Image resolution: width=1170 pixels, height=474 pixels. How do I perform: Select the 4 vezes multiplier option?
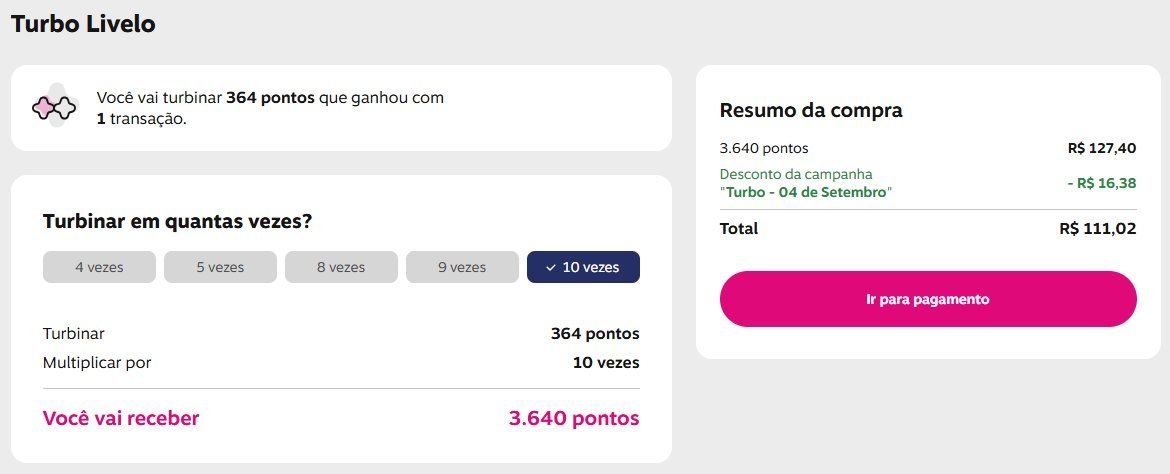coord(99,267)
